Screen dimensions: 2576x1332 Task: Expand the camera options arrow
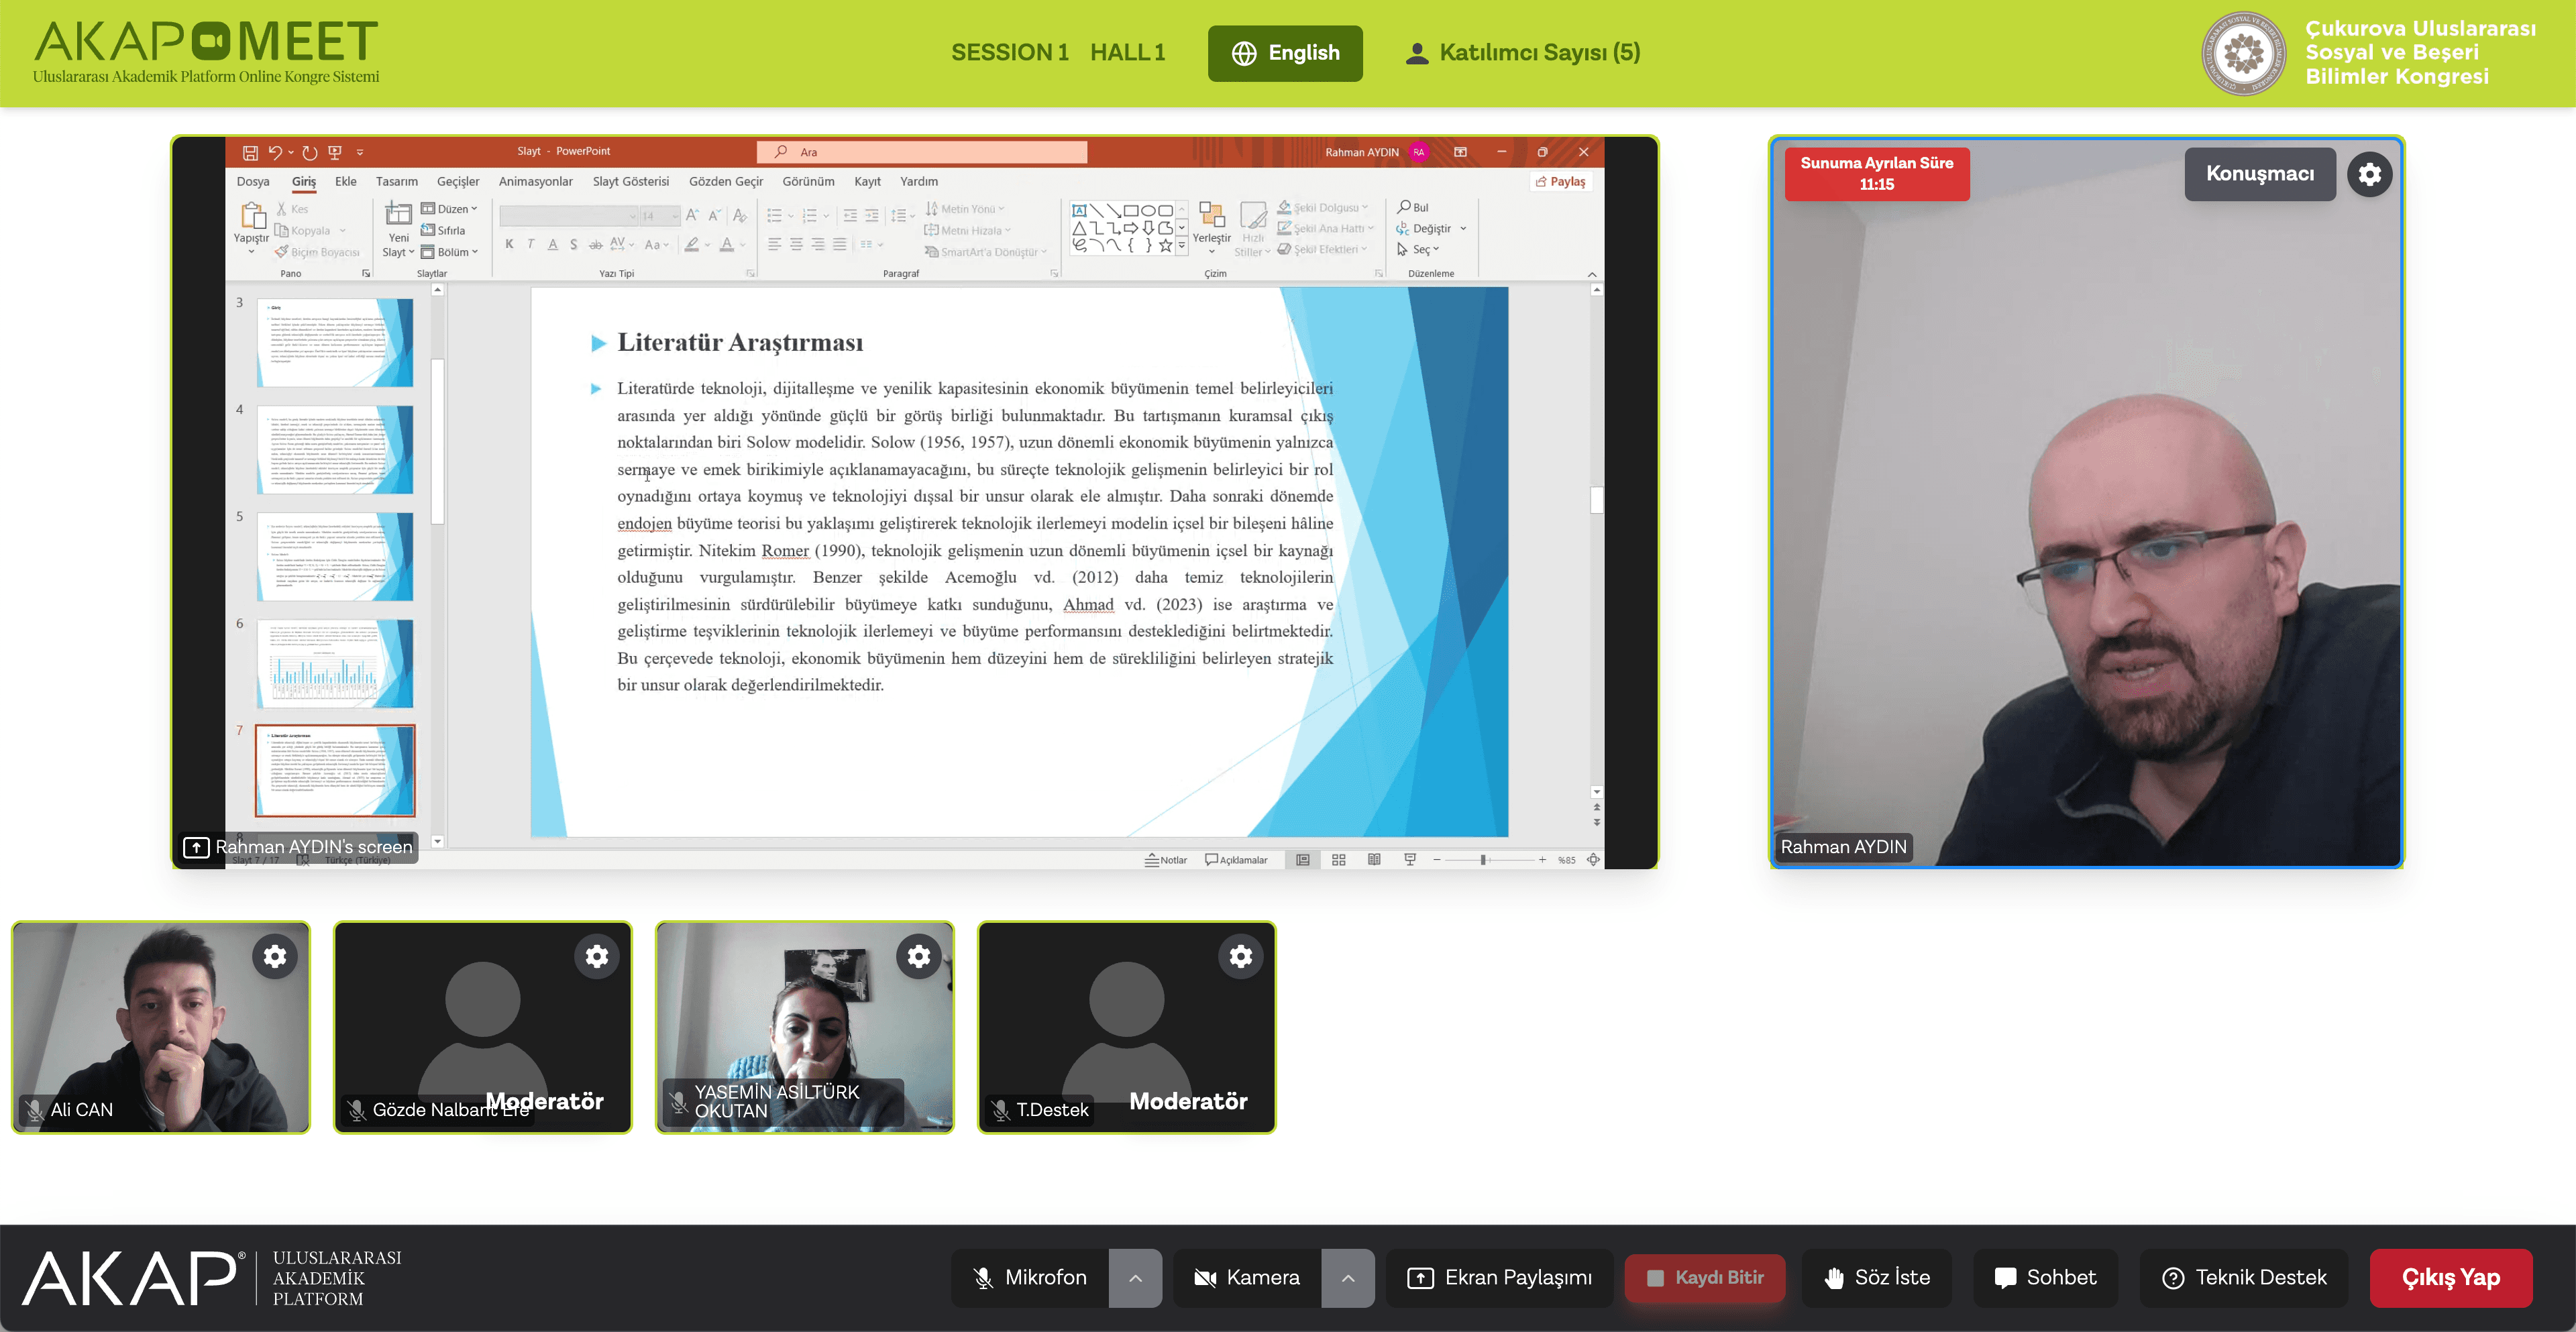coord(1348,1278)
